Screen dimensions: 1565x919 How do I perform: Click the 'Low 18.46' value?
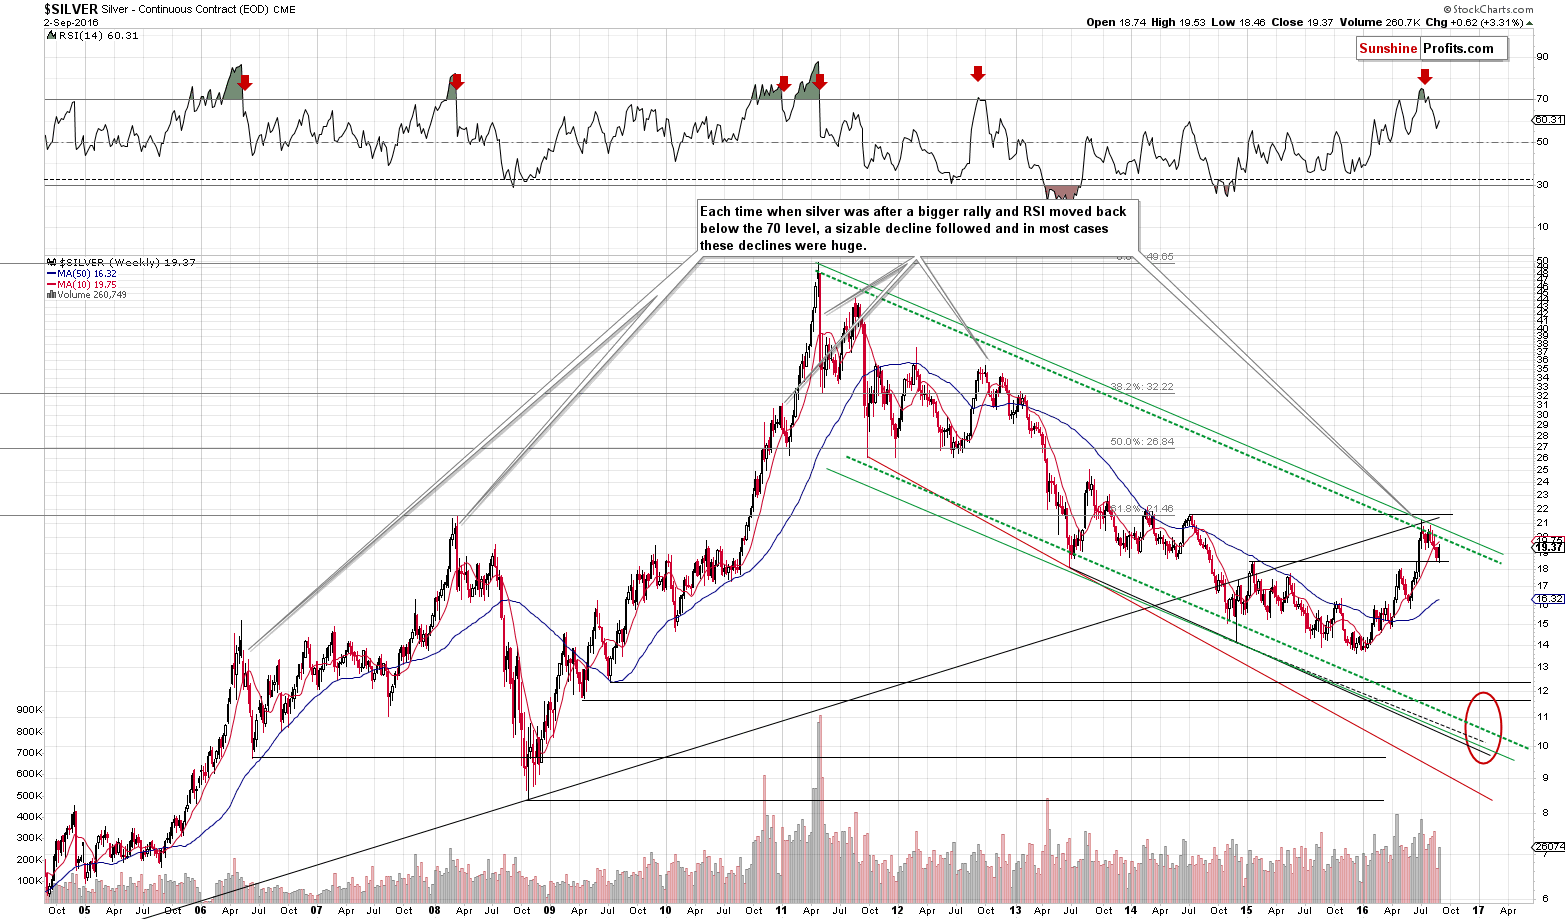pos(1236,22)
